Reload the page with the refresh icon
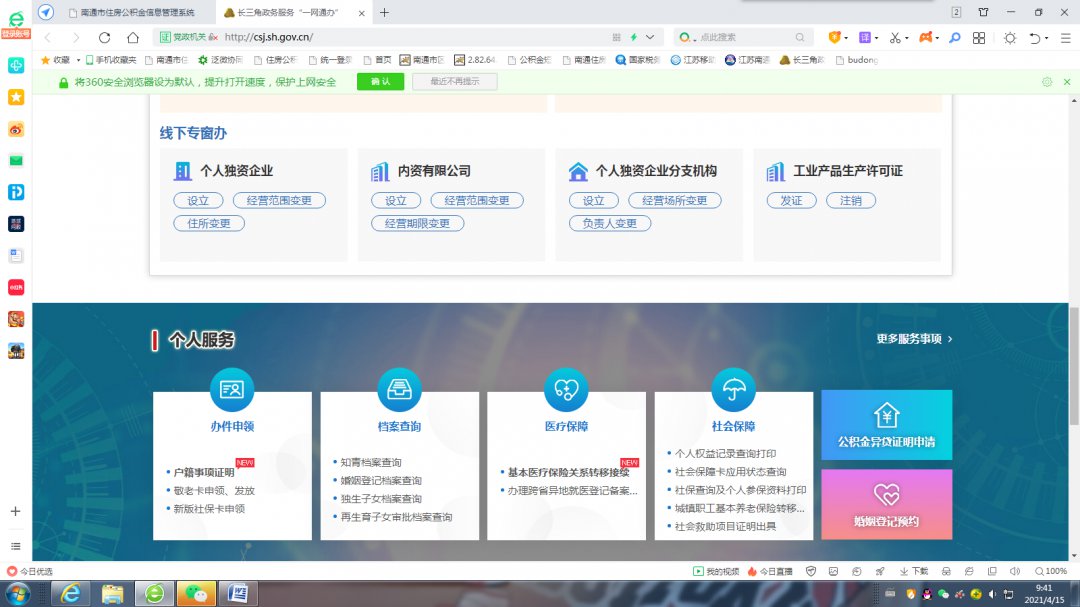 point(104,37)
